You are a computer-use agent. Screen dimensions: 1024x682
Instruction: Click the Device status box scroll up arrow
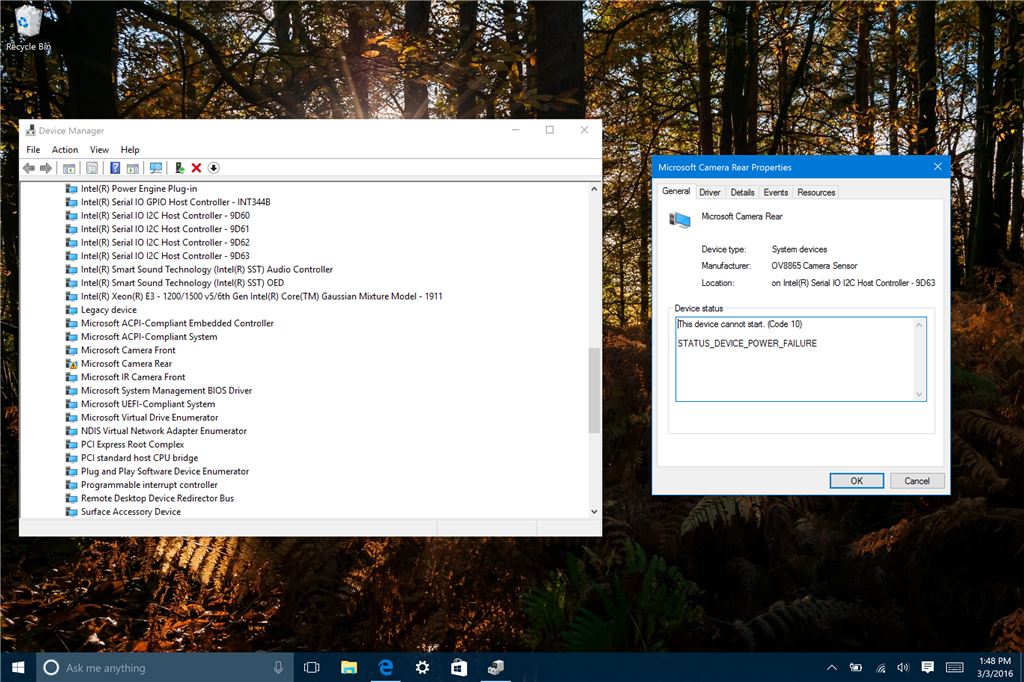pyautogui.click(x=919, y=325)
